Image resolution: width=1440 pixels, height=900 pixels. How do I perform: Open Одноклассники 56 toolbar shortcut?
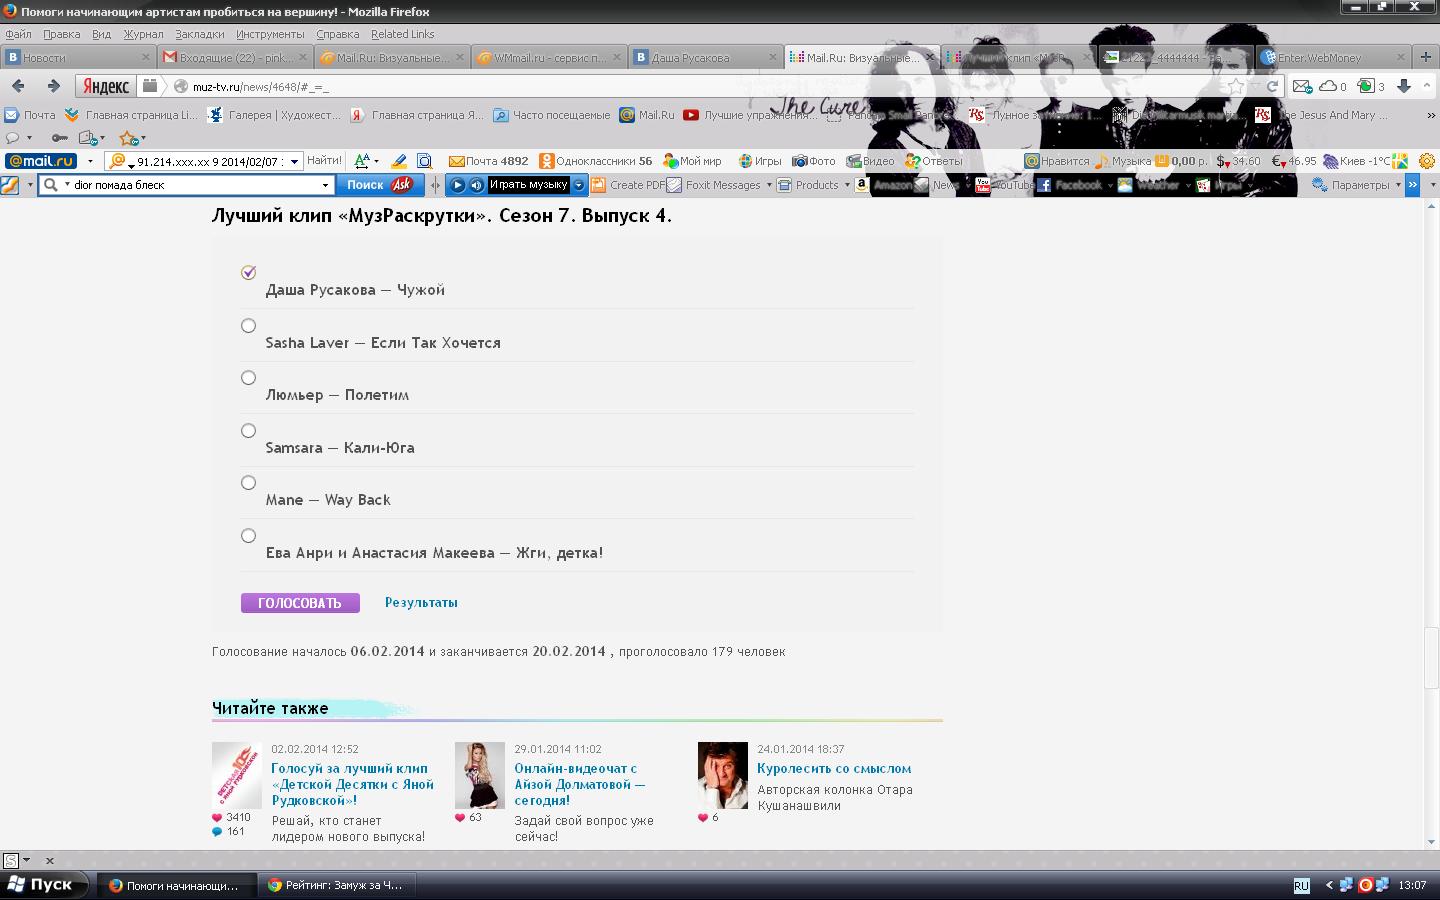coord(595,160)
